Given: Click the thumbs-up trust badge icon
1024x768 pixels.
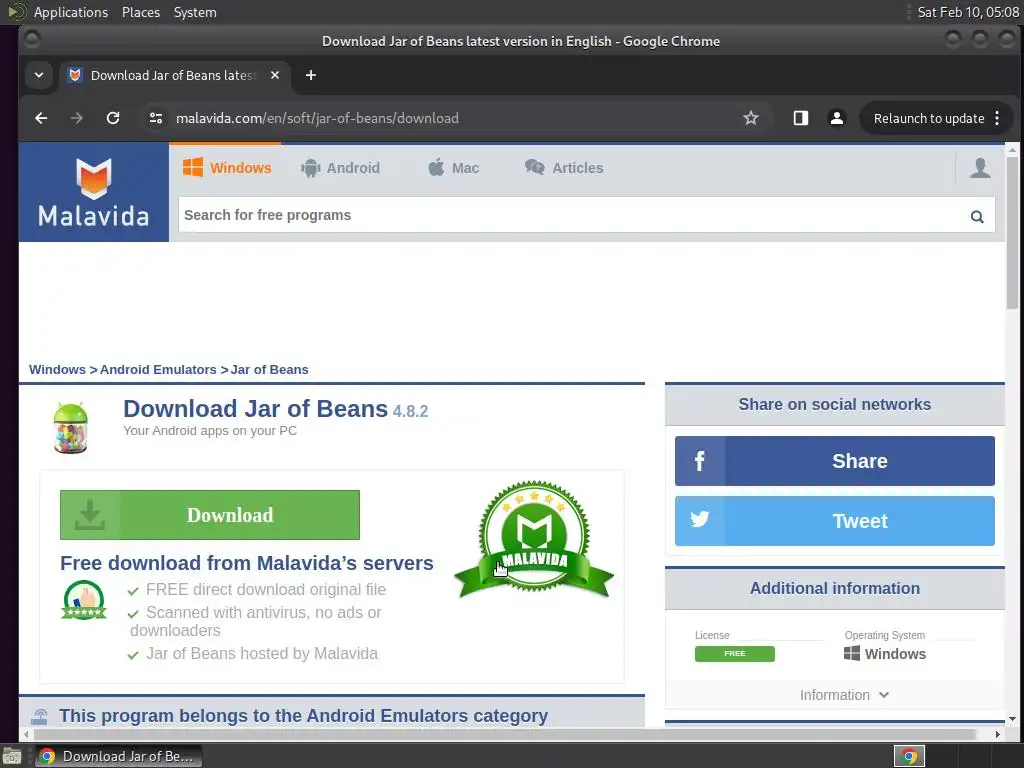Looking at the screenshot, I should tap(84, 599).
